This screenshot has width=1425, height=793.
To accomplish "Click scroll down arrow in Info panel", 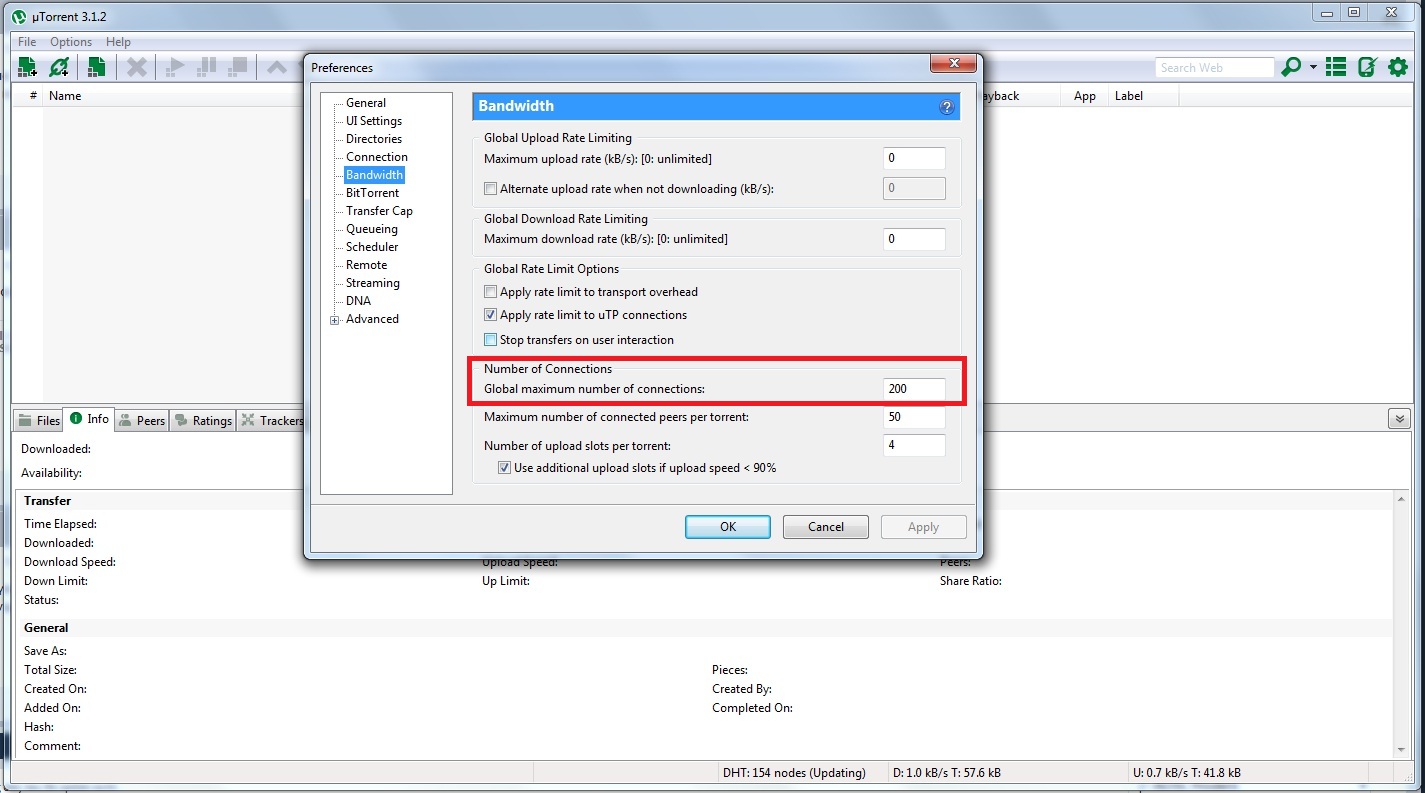I will pyautogui.click(x=1401, y=750).
